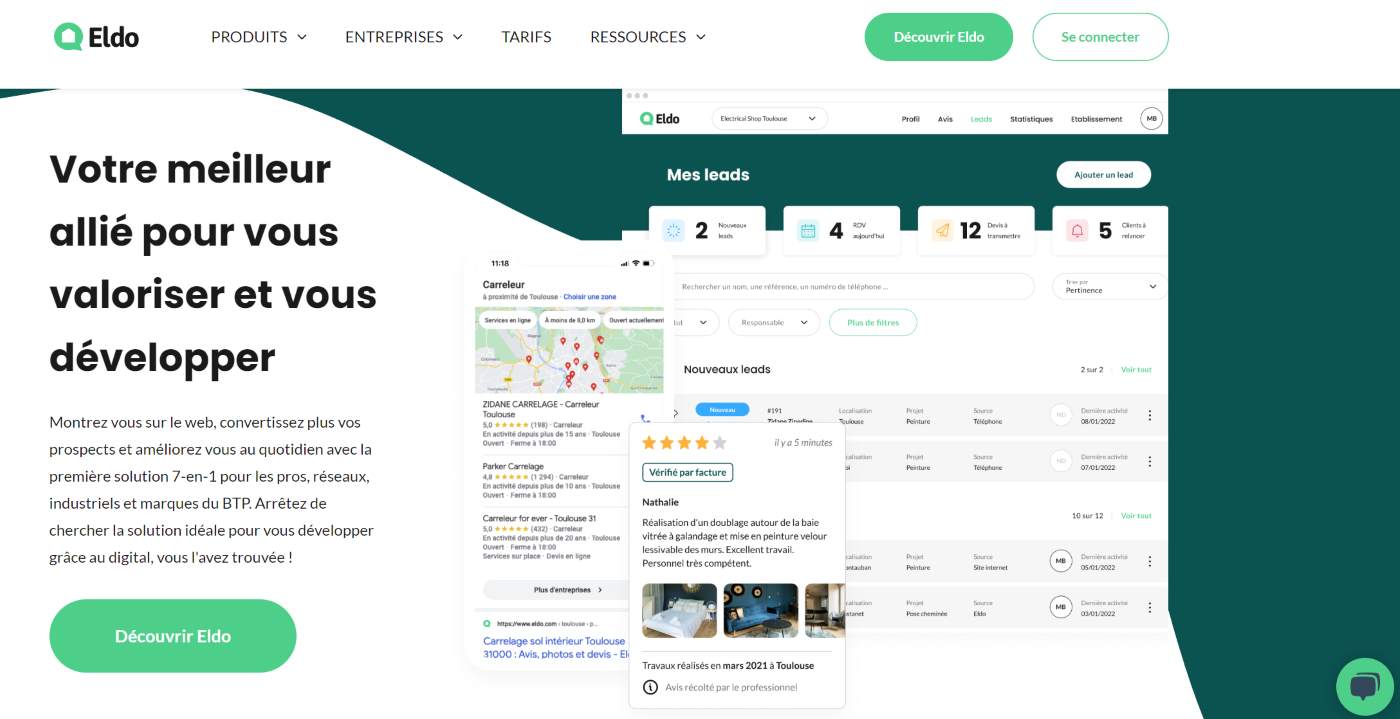This screenshot has width=1400, height=719.
Task: Click Voir tout beside 10 sur 12
Action: coord(1136,516)
